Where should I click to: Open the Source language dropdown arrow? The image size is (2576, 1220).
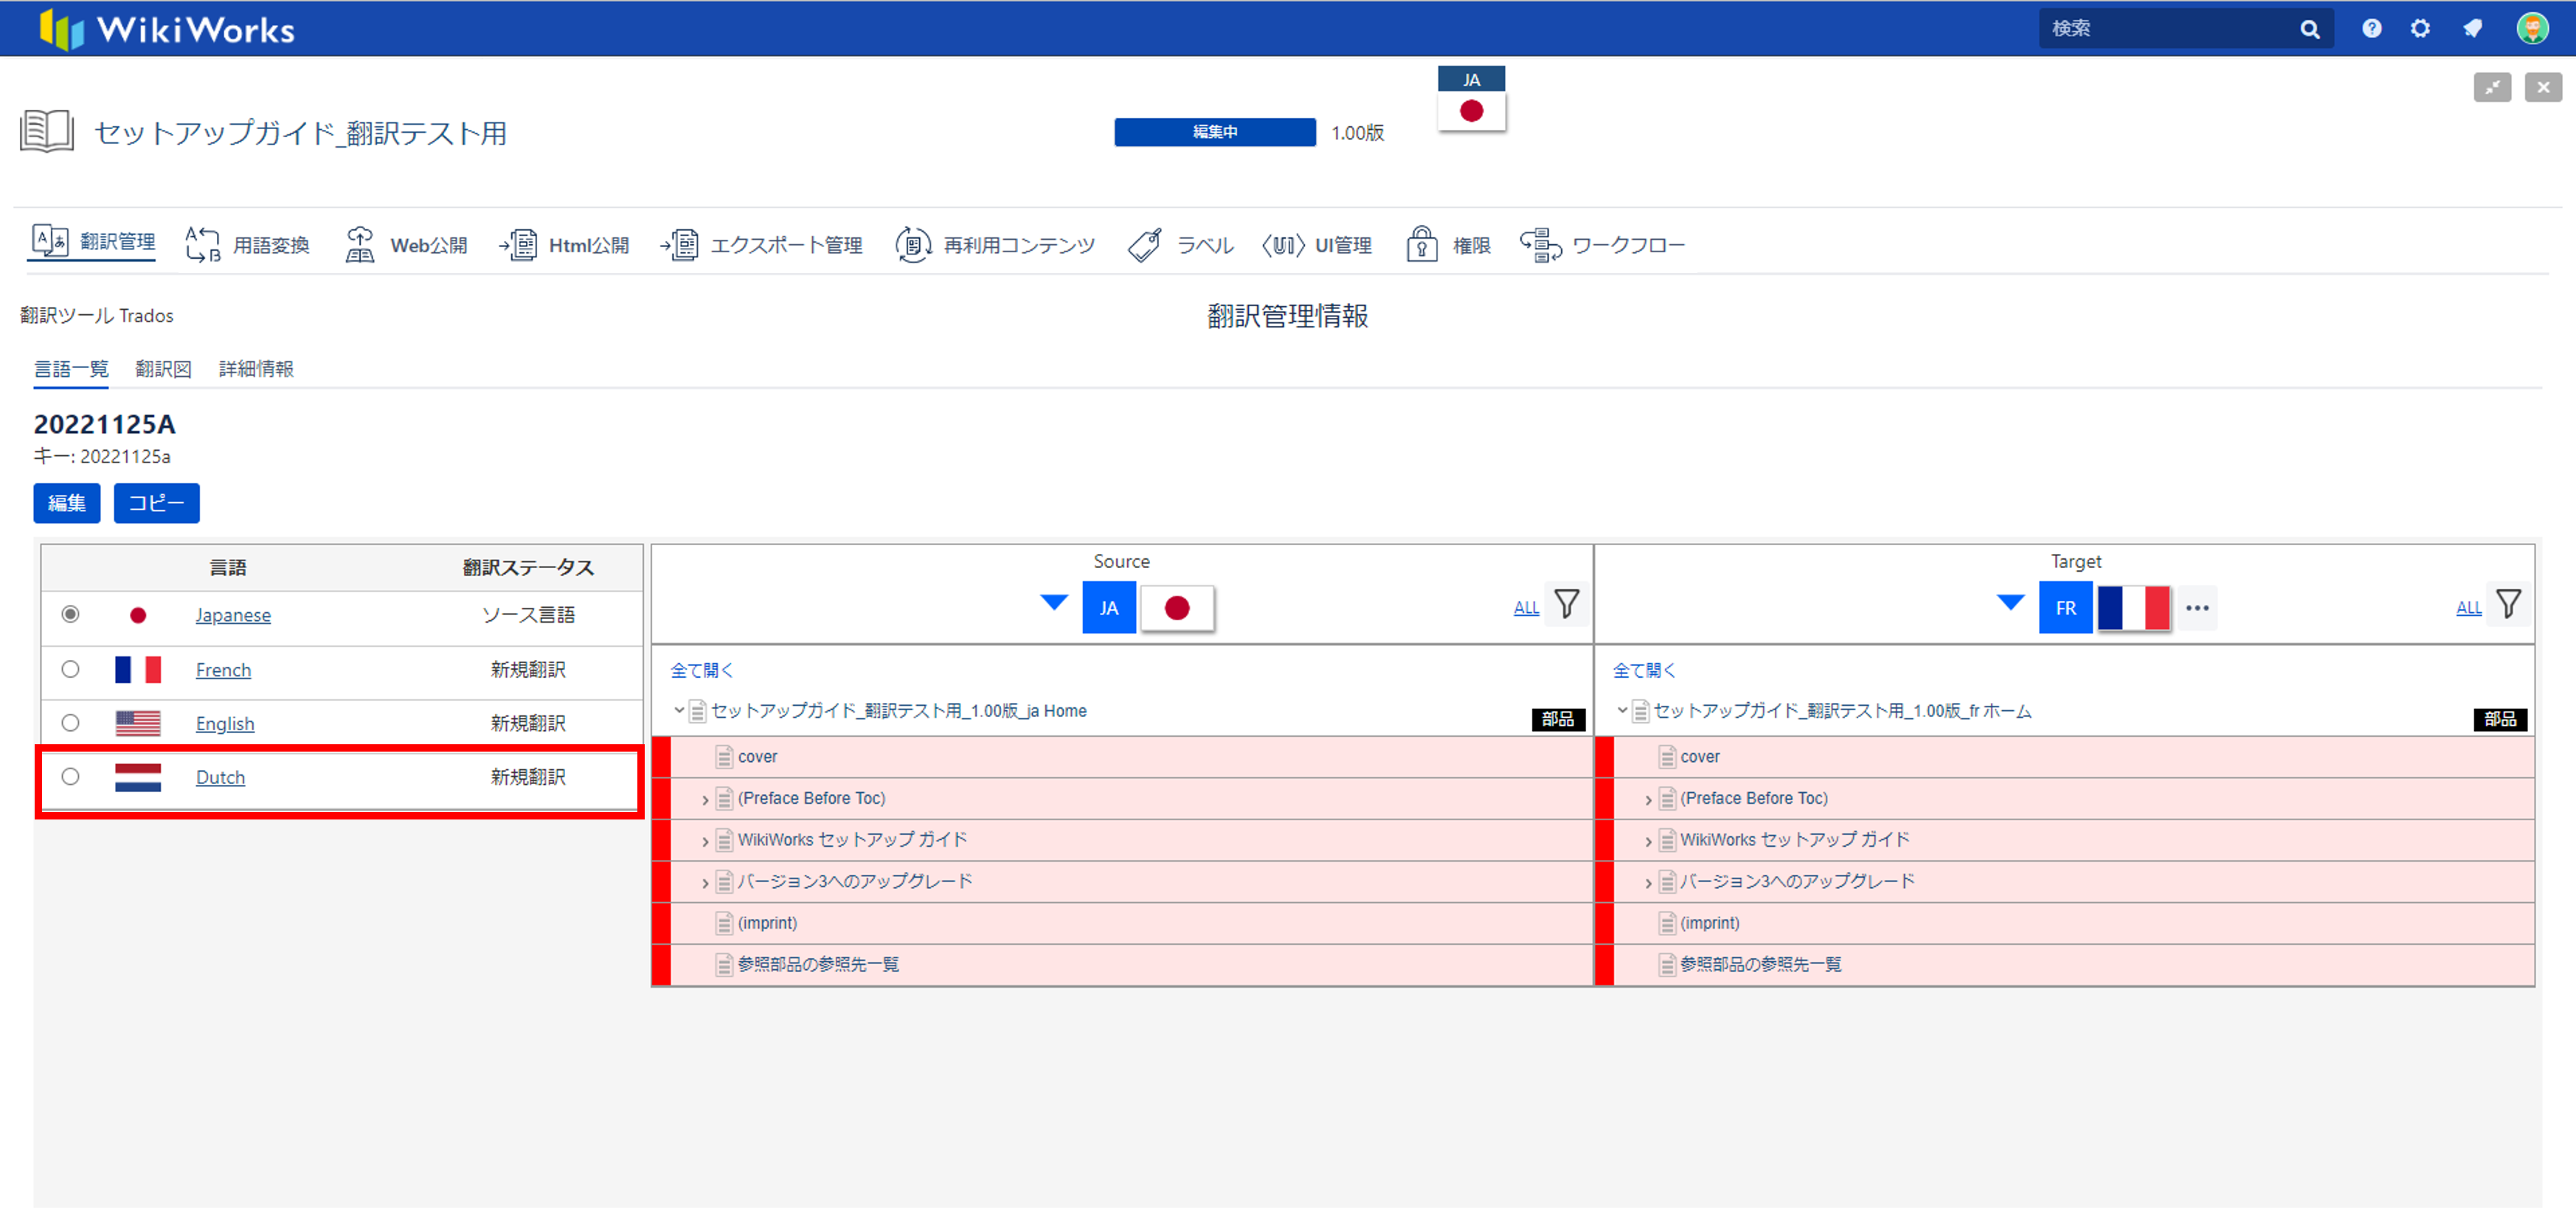(1053, 603)
